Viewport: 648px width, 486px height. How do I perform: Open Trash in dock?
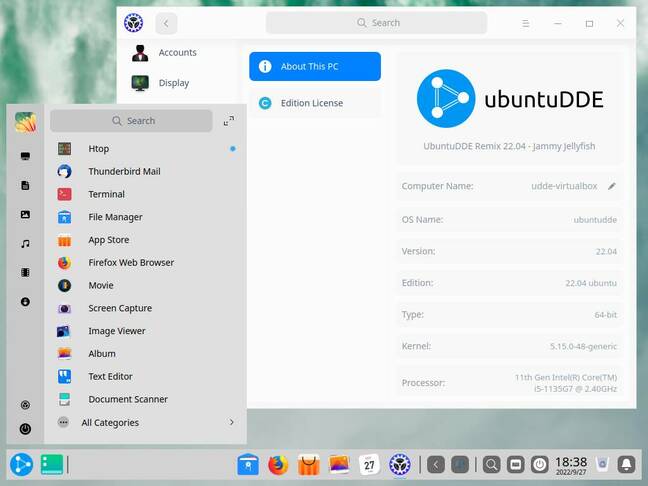click(x=603, y=465)
